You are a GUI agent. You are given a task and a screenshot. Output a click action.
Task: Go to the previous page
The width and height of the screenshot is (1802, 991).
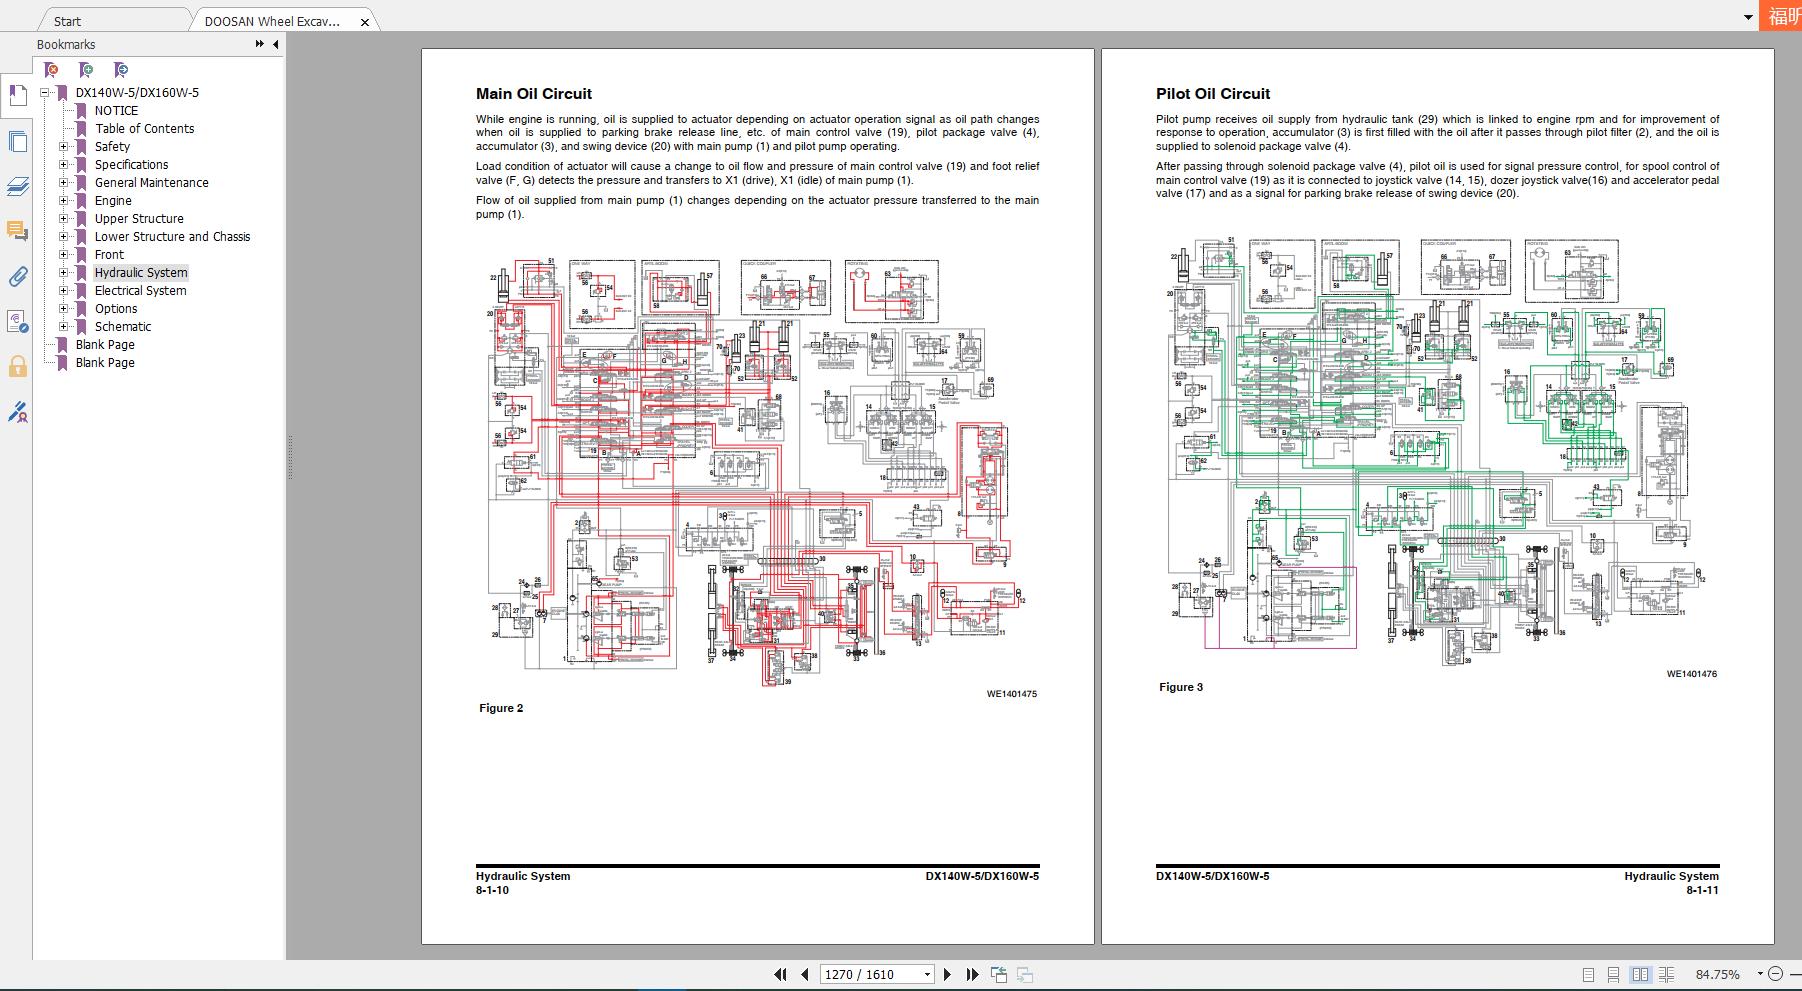pyautogui.click(x=804, y=974)
